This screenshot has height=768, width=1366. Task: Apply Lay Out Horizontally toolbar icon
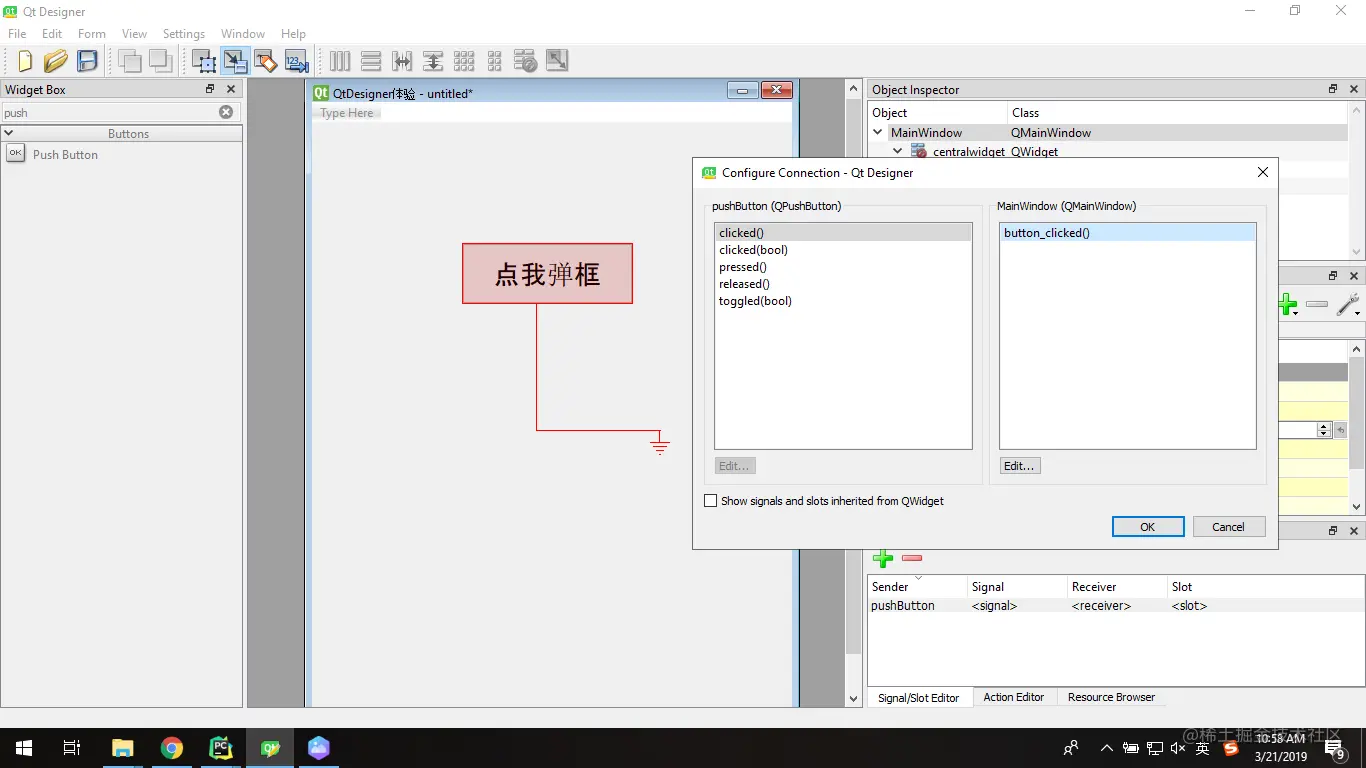click(340, 61)
